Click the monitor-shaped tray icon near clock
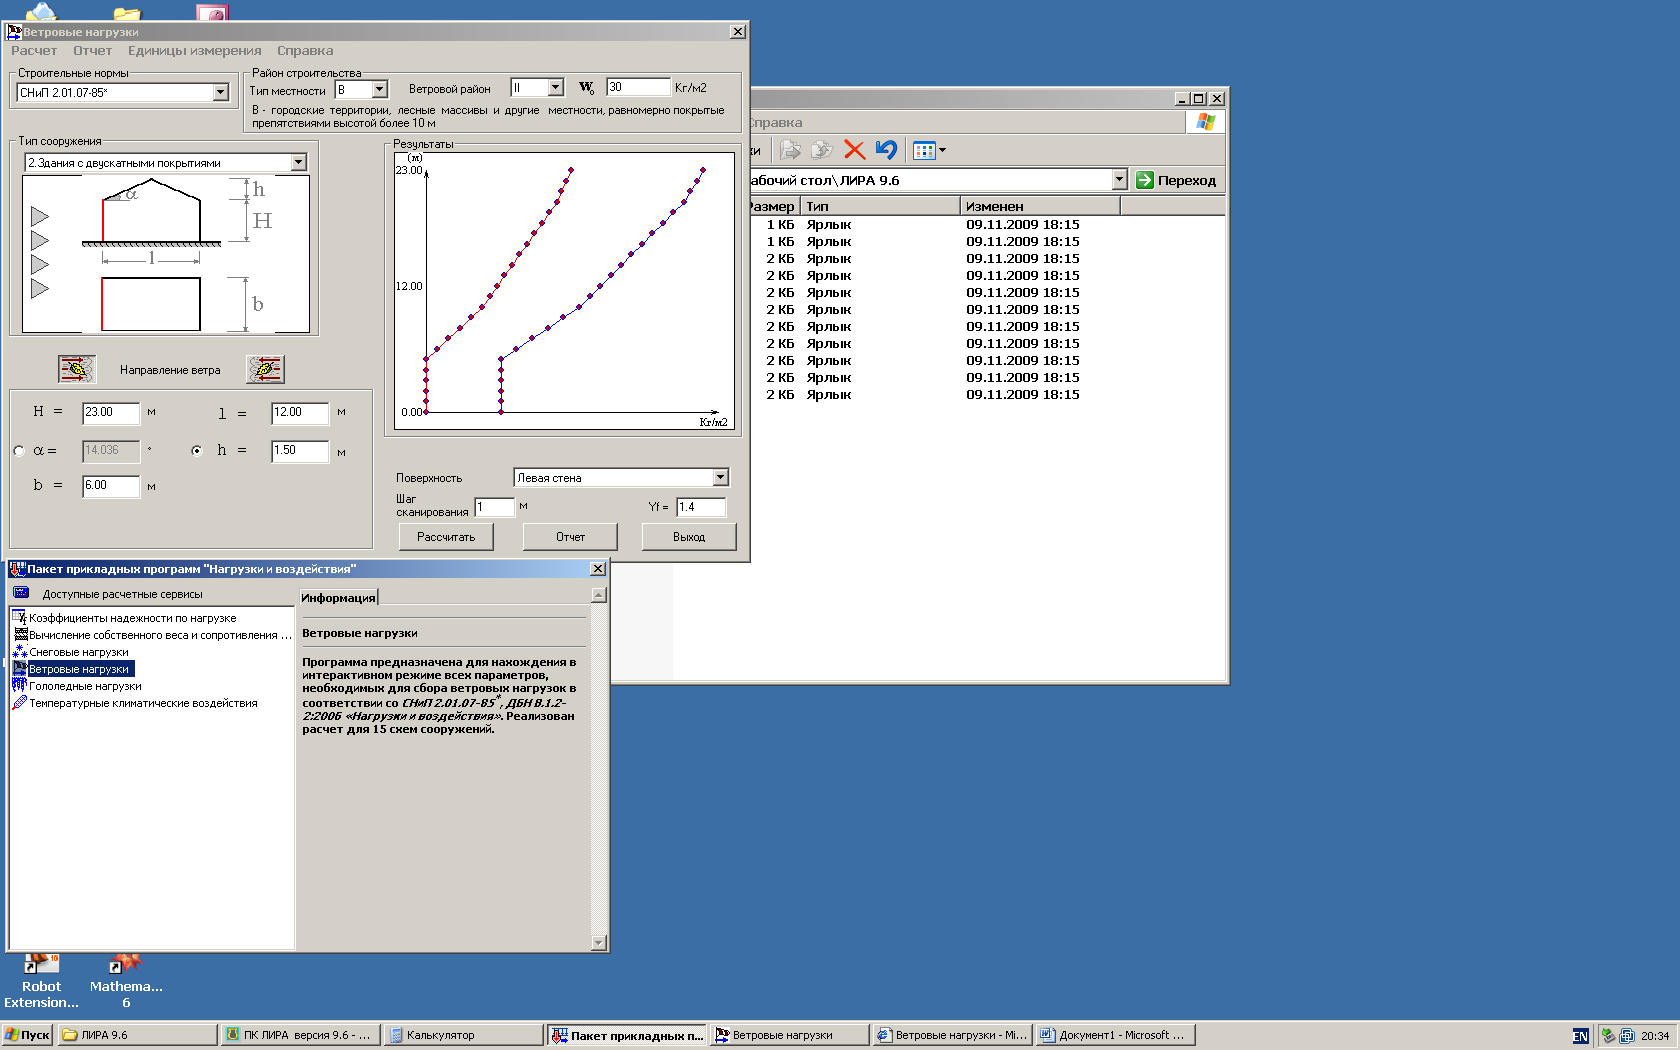Screen dimensions: 1680x1050 click(1627, 1036)
